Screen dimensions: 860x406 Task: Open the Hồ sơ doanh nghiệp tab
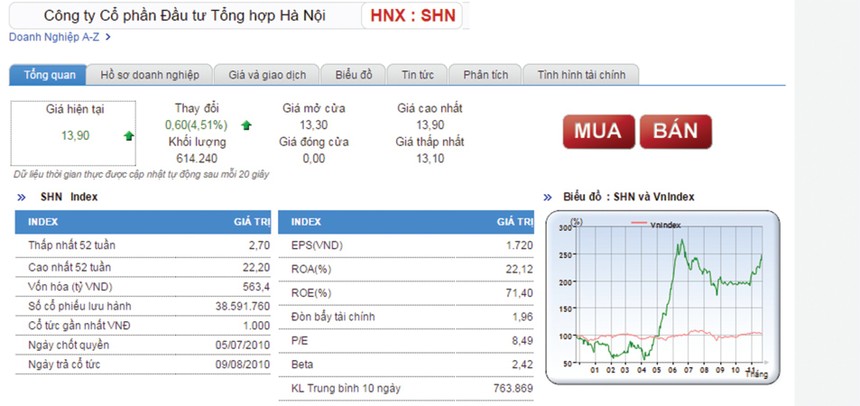pyautogui.click(x=150, y=75)
